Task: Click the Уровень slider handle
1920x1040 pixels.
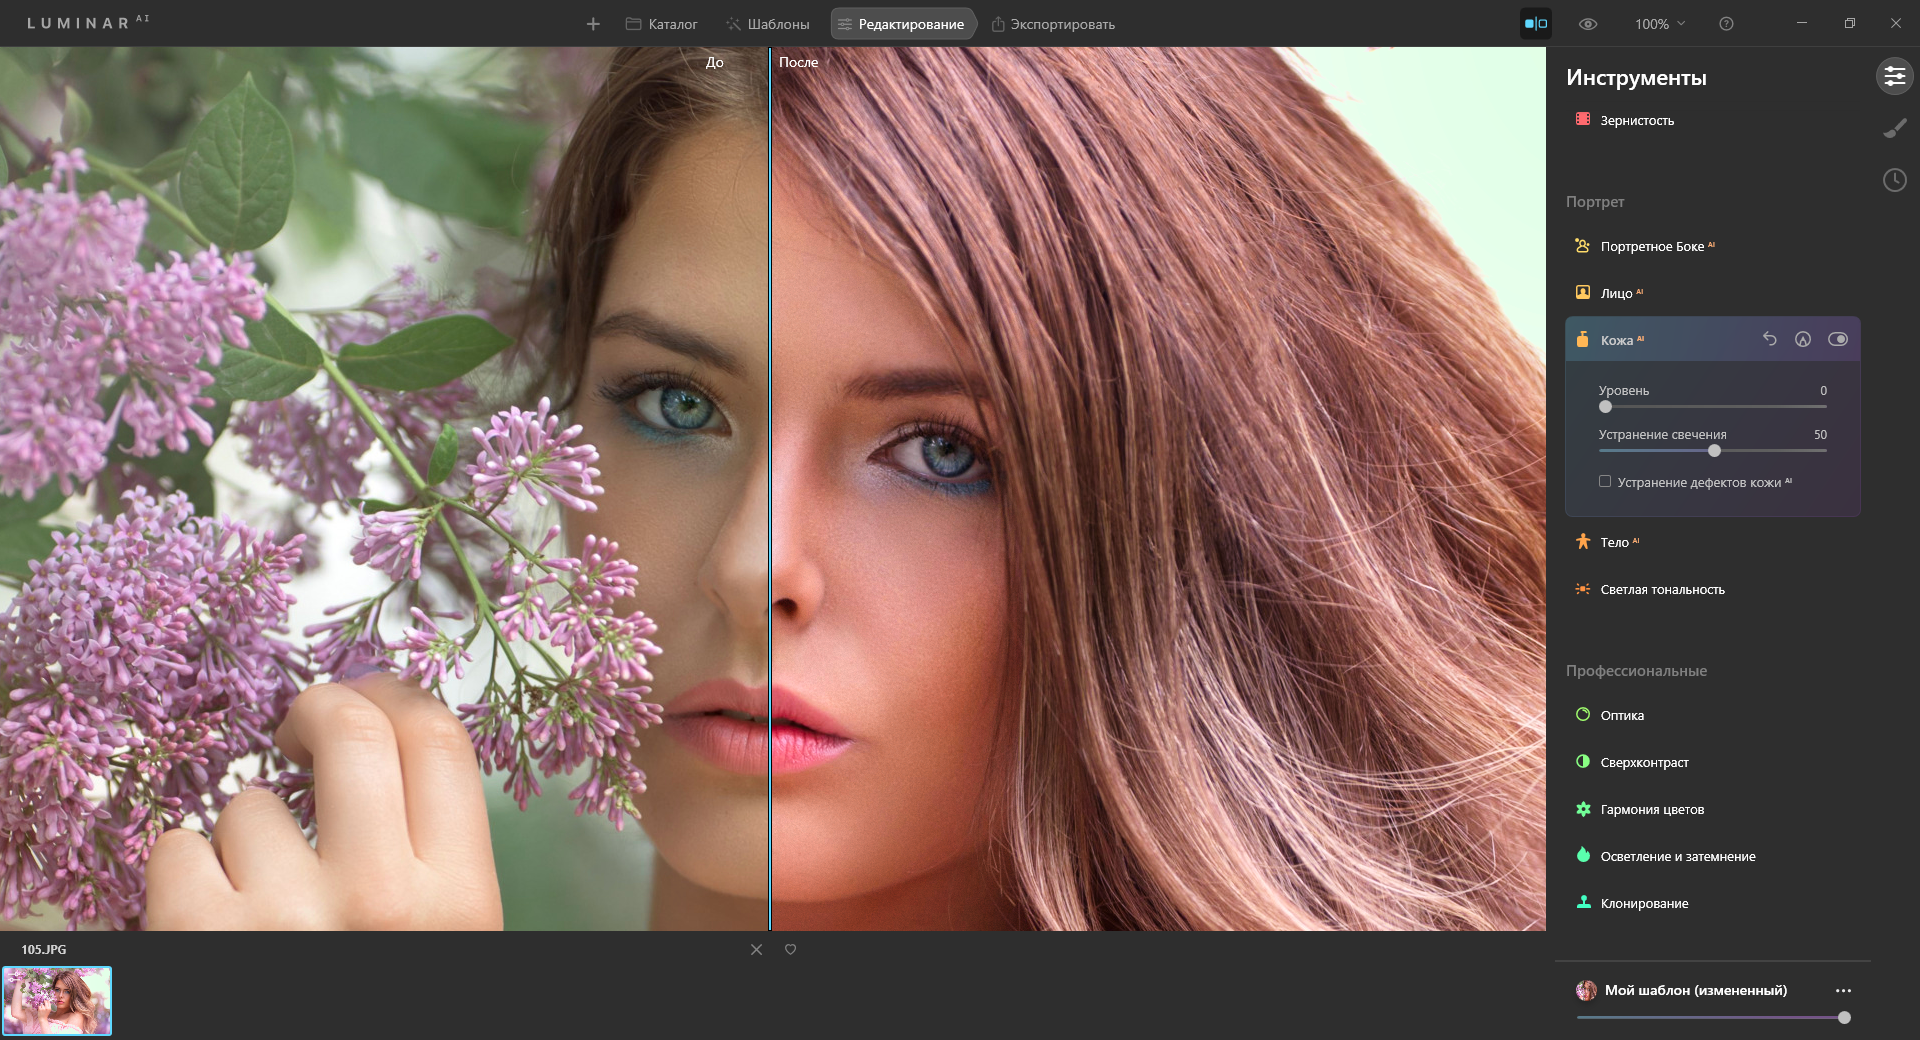Action: point(1605,406)
